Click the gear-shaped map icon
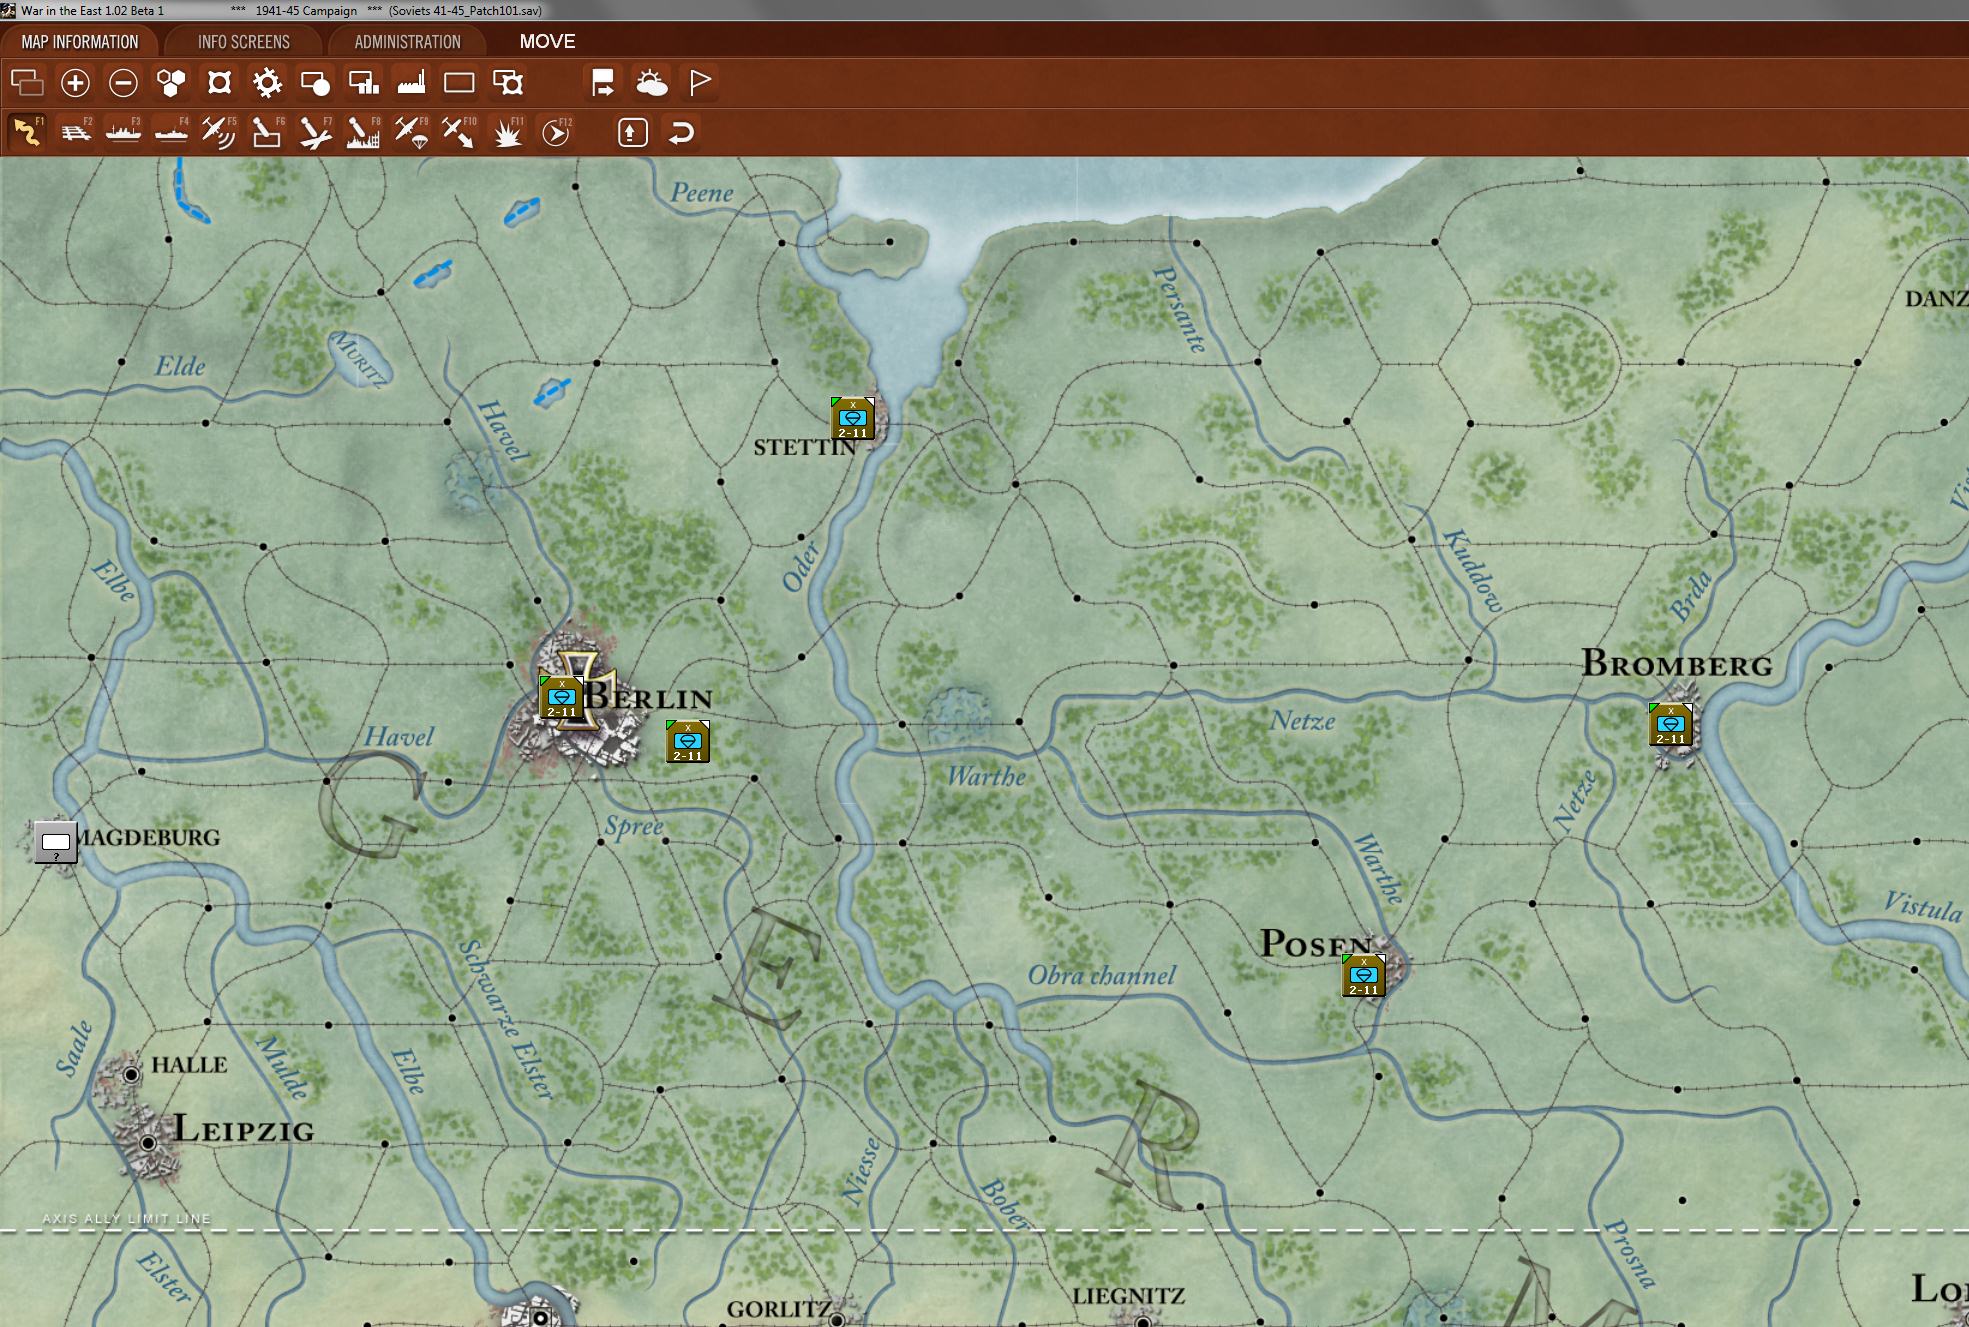Image resolution: width=1969 pixels, height=1327 pixels. (267, 82)
